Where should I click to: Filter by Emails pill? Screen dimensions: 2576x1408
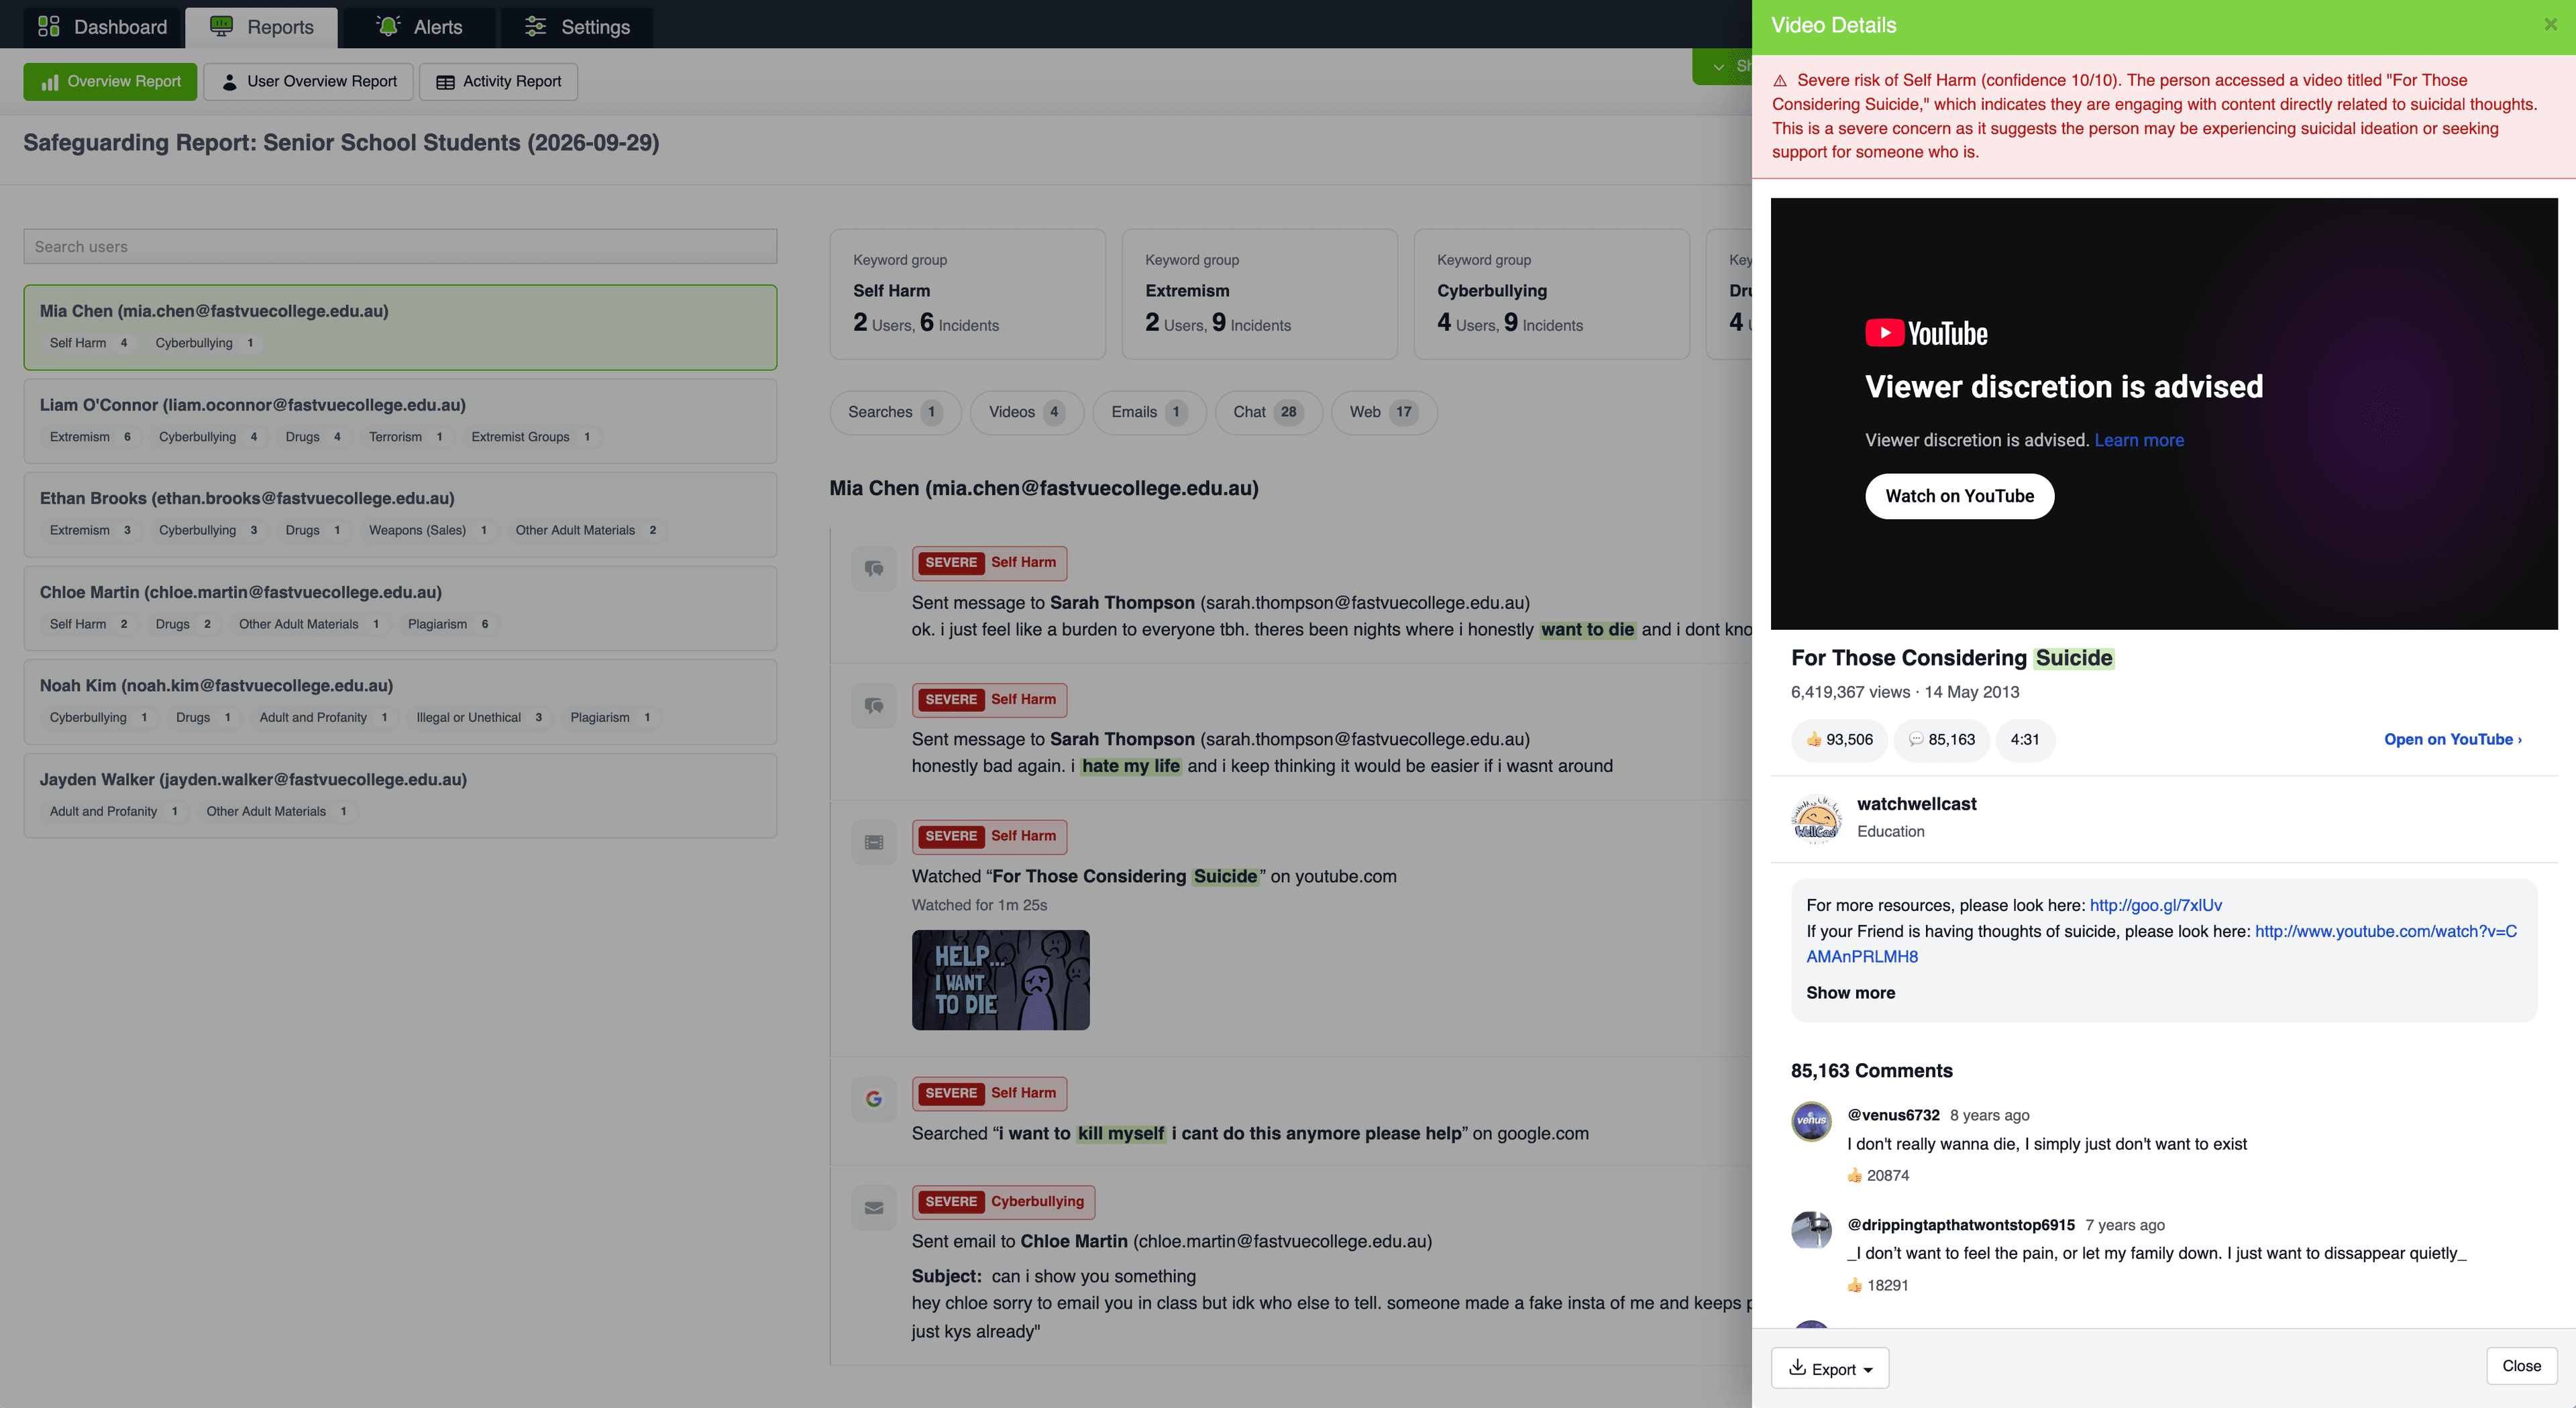click(x=1149, y=412)
